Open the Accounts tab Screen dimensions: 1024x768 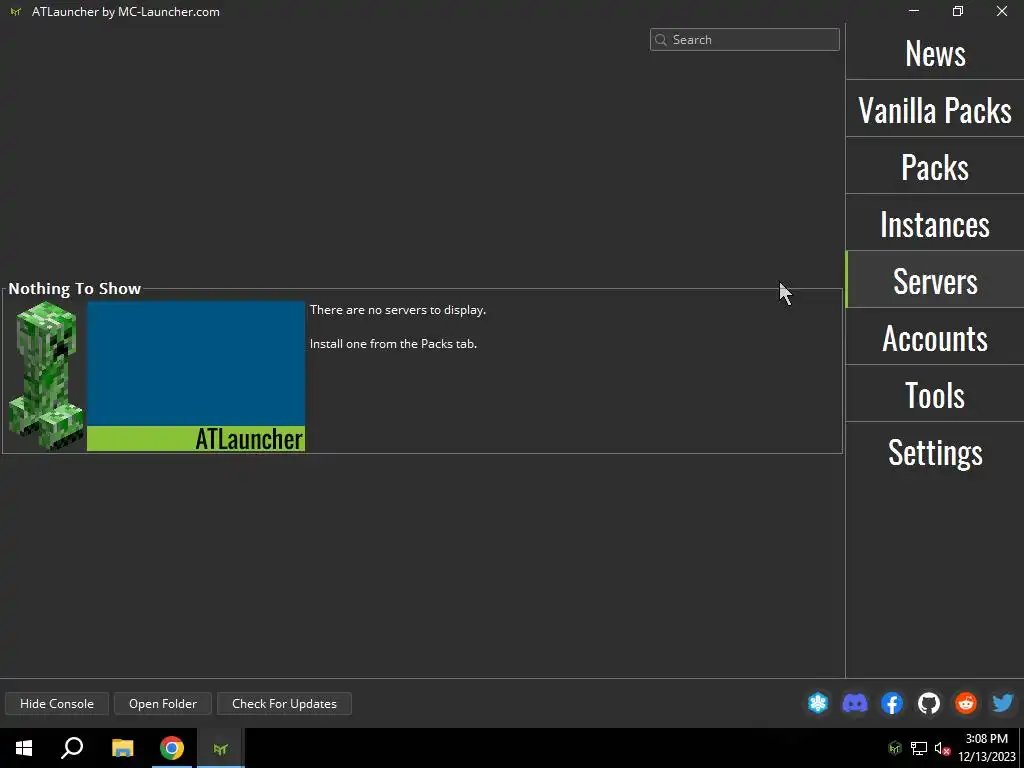pyautogui.click(x=935, y=337)
